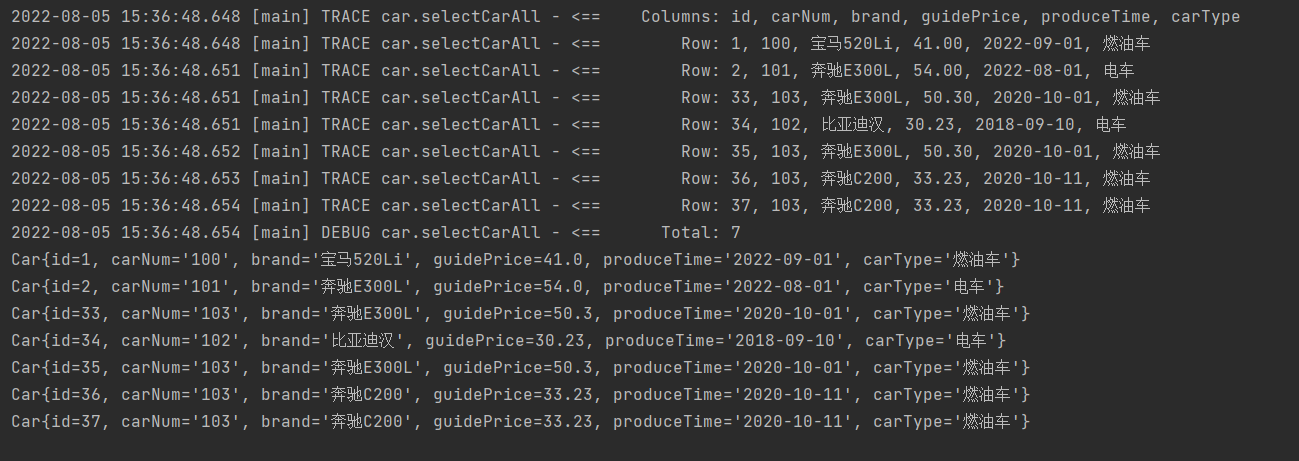1299x461 pixels.
Task: Click the Car{id=34} 比亚迪汉 output line
Action: tap(509, 341)
